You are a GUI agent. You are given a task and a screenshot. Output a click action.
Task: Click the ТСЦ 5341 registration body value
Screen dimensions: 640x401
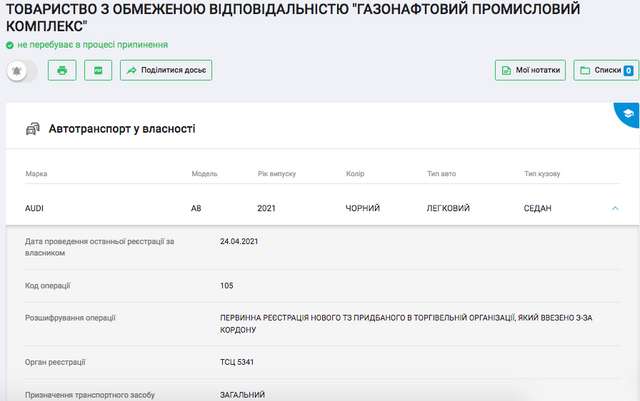(x=237, y=362)
